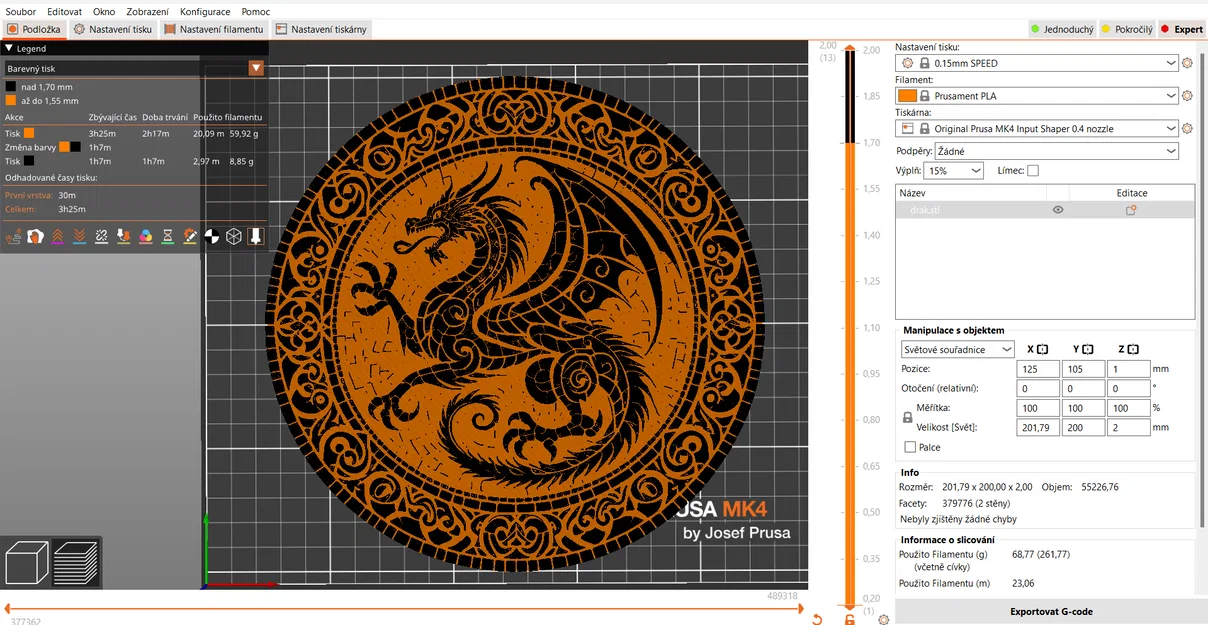Click the orange filament color swatch
1208x625 pixels.
click(x=907, y=96)
